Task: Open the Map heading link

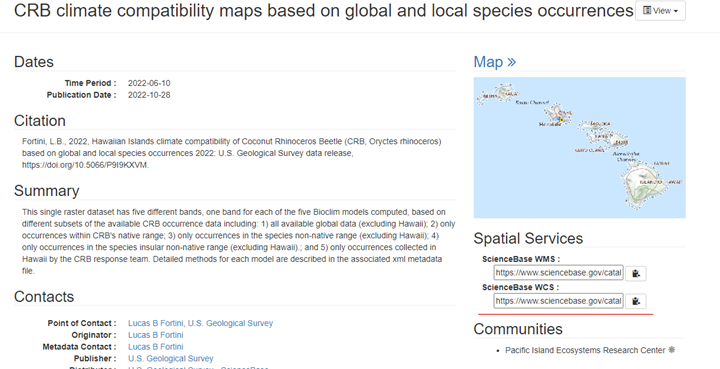Action: point(495,62)
